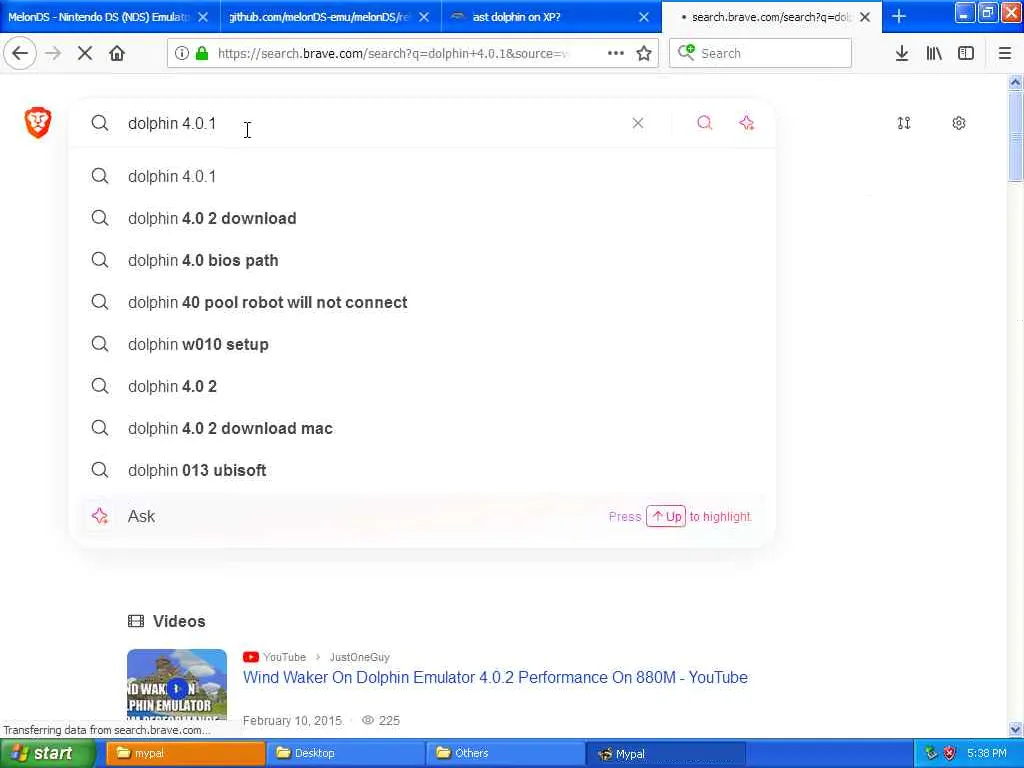Stop loading the current page
The width and height of the screenshot is (1024, 768).
coord(85,54)
